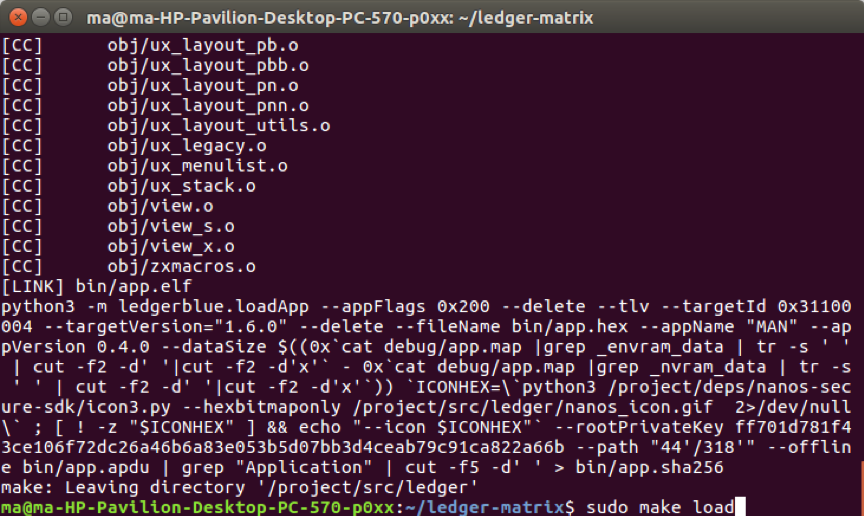Minimize the terminal window
Screen dimensions: 864x516
click(39, 16)
